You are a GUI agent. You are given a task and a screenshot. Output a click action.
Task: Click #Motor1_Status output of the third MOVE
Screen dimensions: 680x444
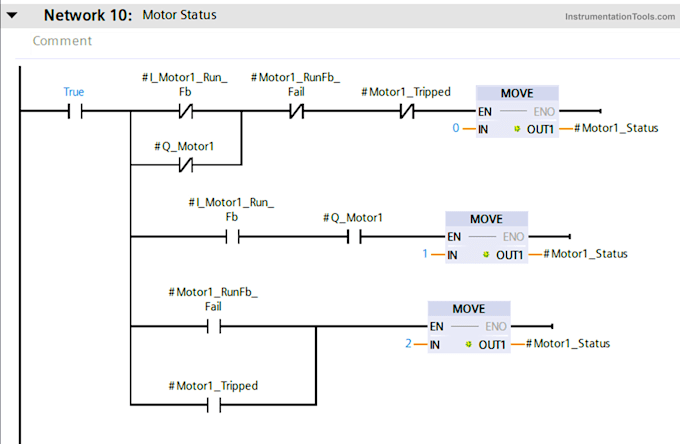[x=568, y=343]
